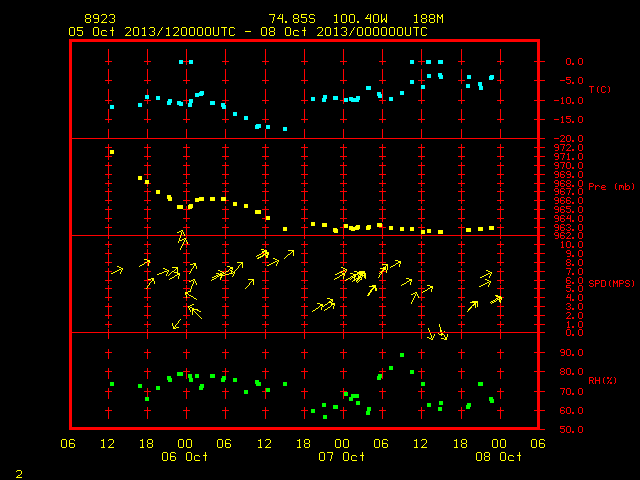This screenshot has height=480, width=640.
Task: Select the 972 mb pressure point at 12 UTC
Action: [x=112, y=152]
